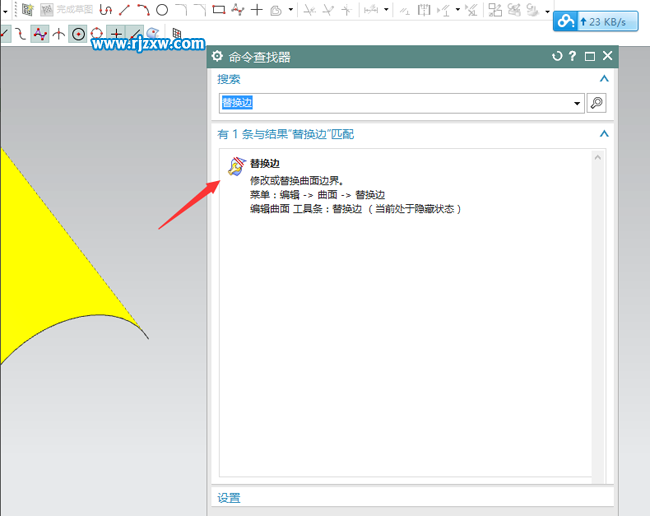The image size is (650, 516).
Task: Collapse the matching results section chevron
Action: [604, 133]
